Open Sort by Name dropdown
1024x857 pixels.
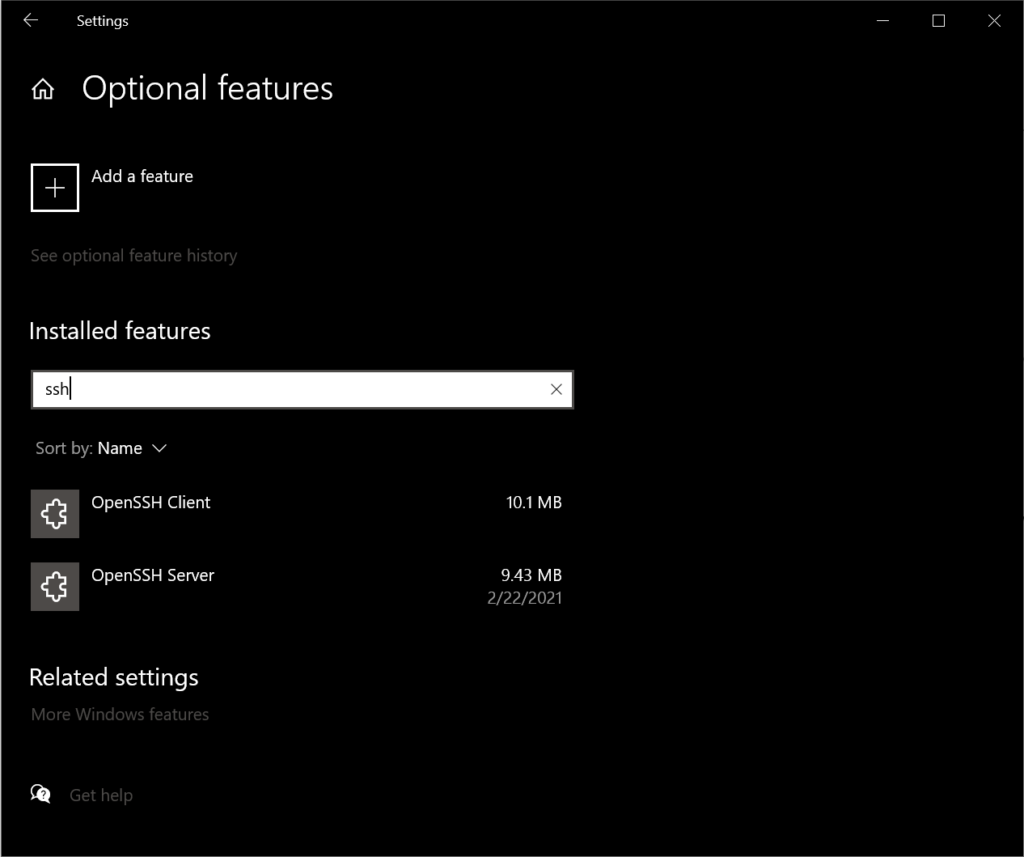[x=101, y=448]
